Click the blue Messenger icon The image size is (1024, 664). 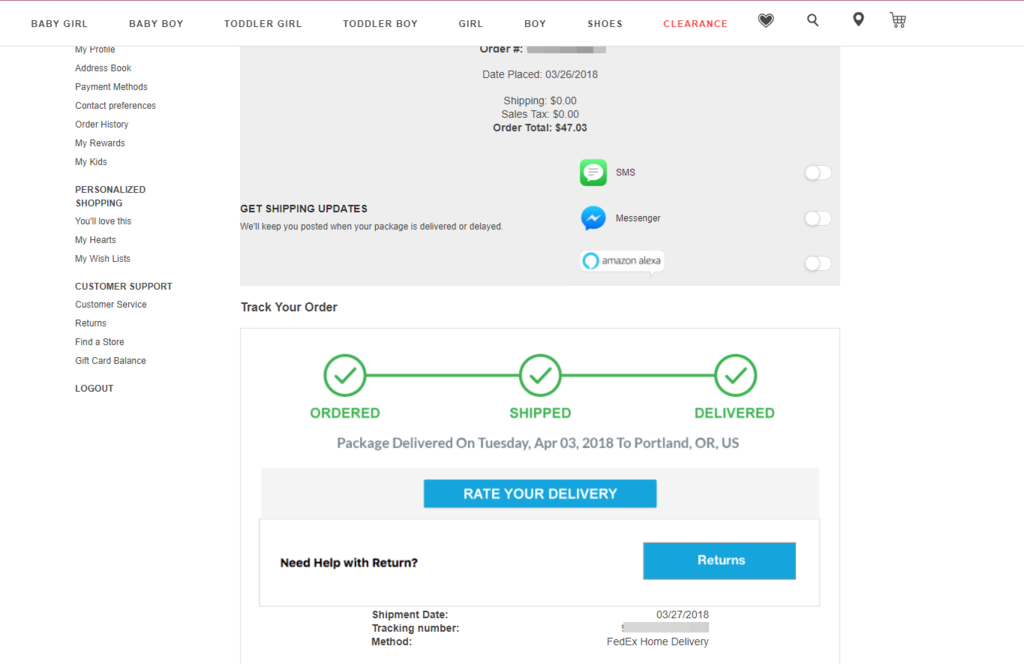(593, 218)
